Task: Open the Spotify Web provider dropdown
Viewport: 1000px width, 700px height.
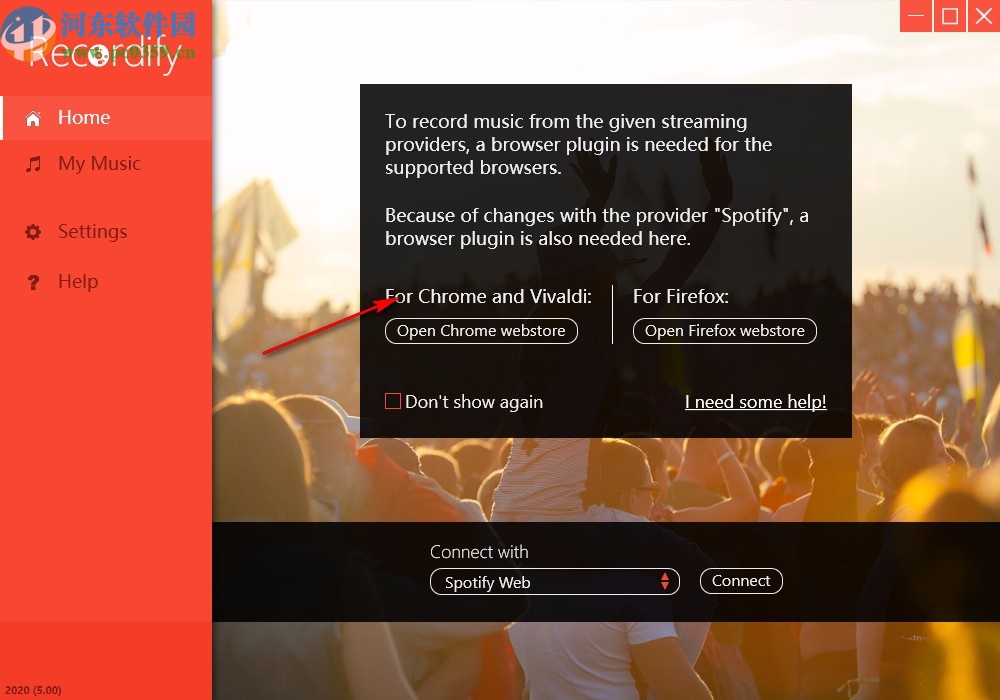Action: pyautogui.click(x=555, y=581)
